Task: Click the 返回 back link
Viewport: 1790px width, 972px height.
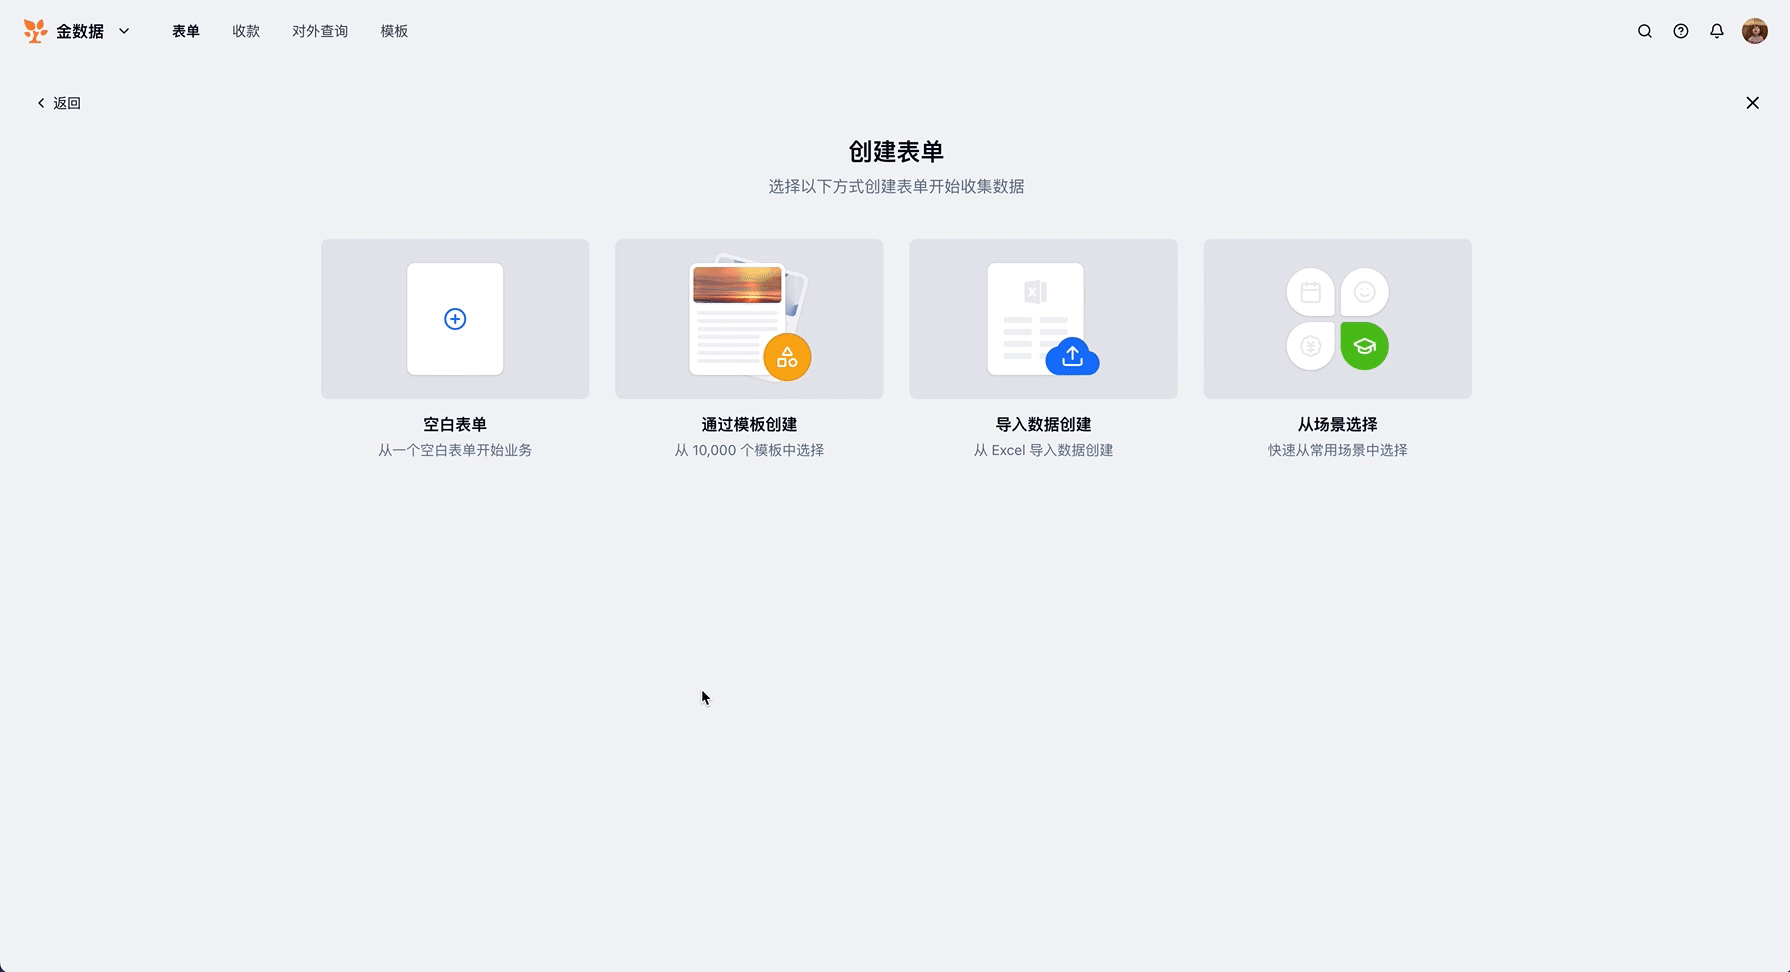Action: 59,103
